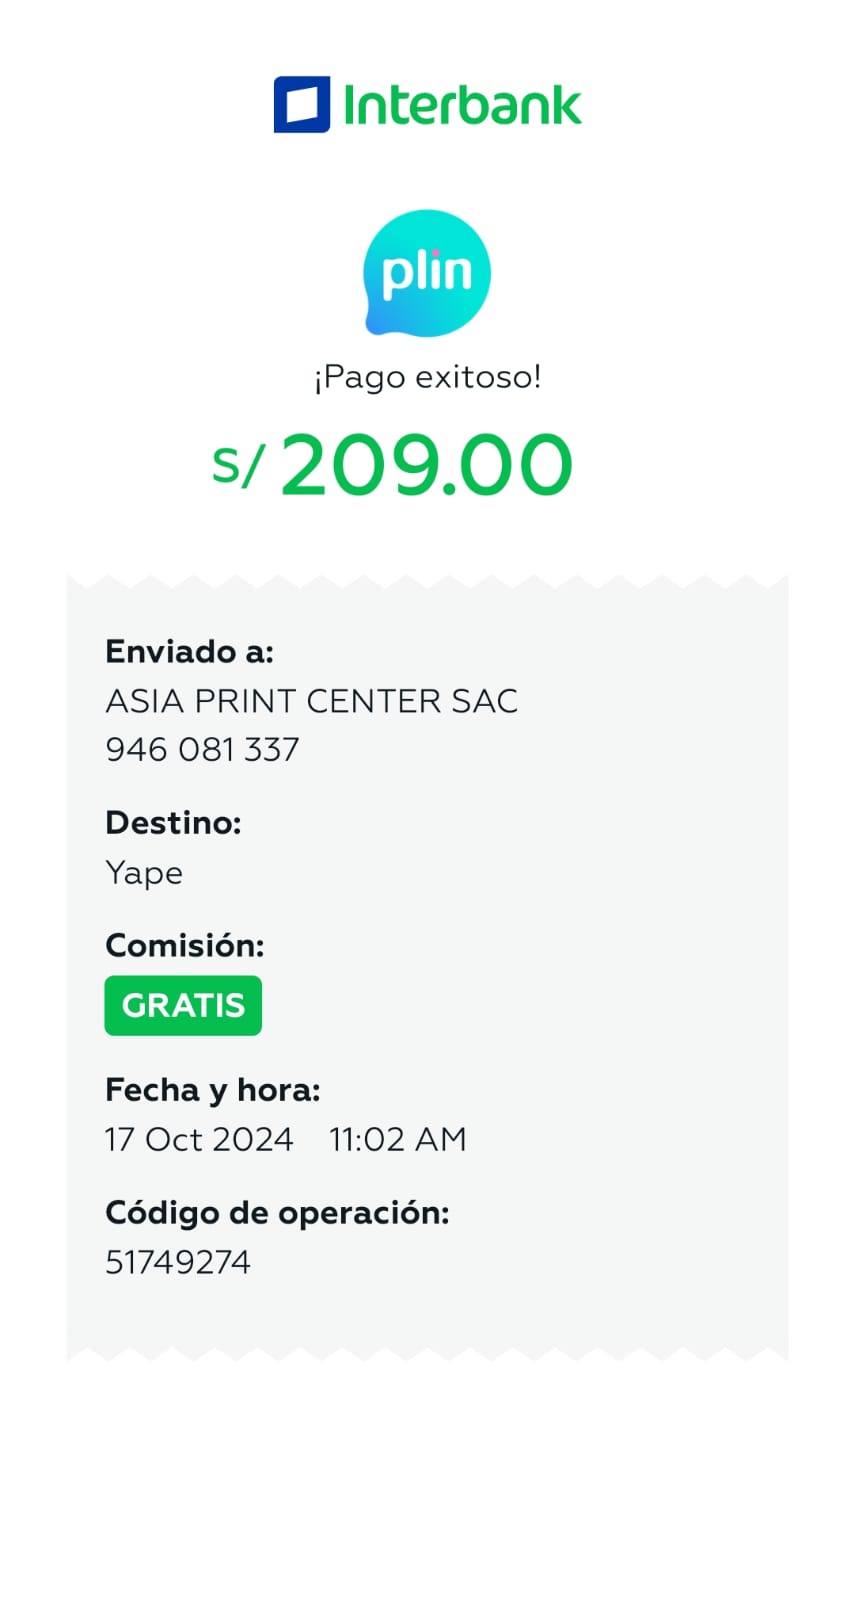This screenshot has width=855, height=1600.
Task: Select operation code 51749274
Action: pyautogui.click(x=177, y=1262)
